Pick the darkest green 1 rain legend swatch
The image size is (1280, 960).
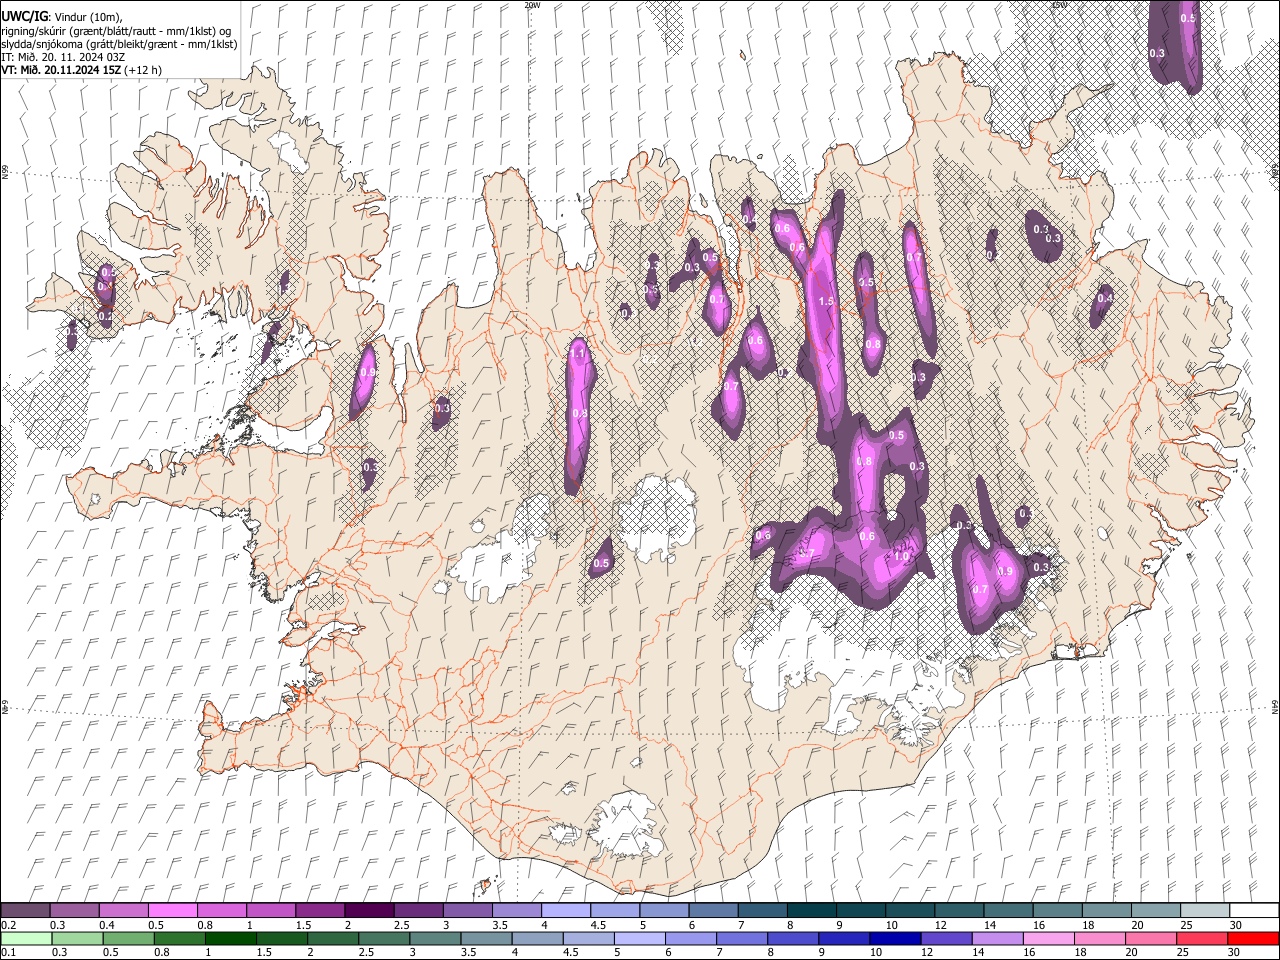231,939
